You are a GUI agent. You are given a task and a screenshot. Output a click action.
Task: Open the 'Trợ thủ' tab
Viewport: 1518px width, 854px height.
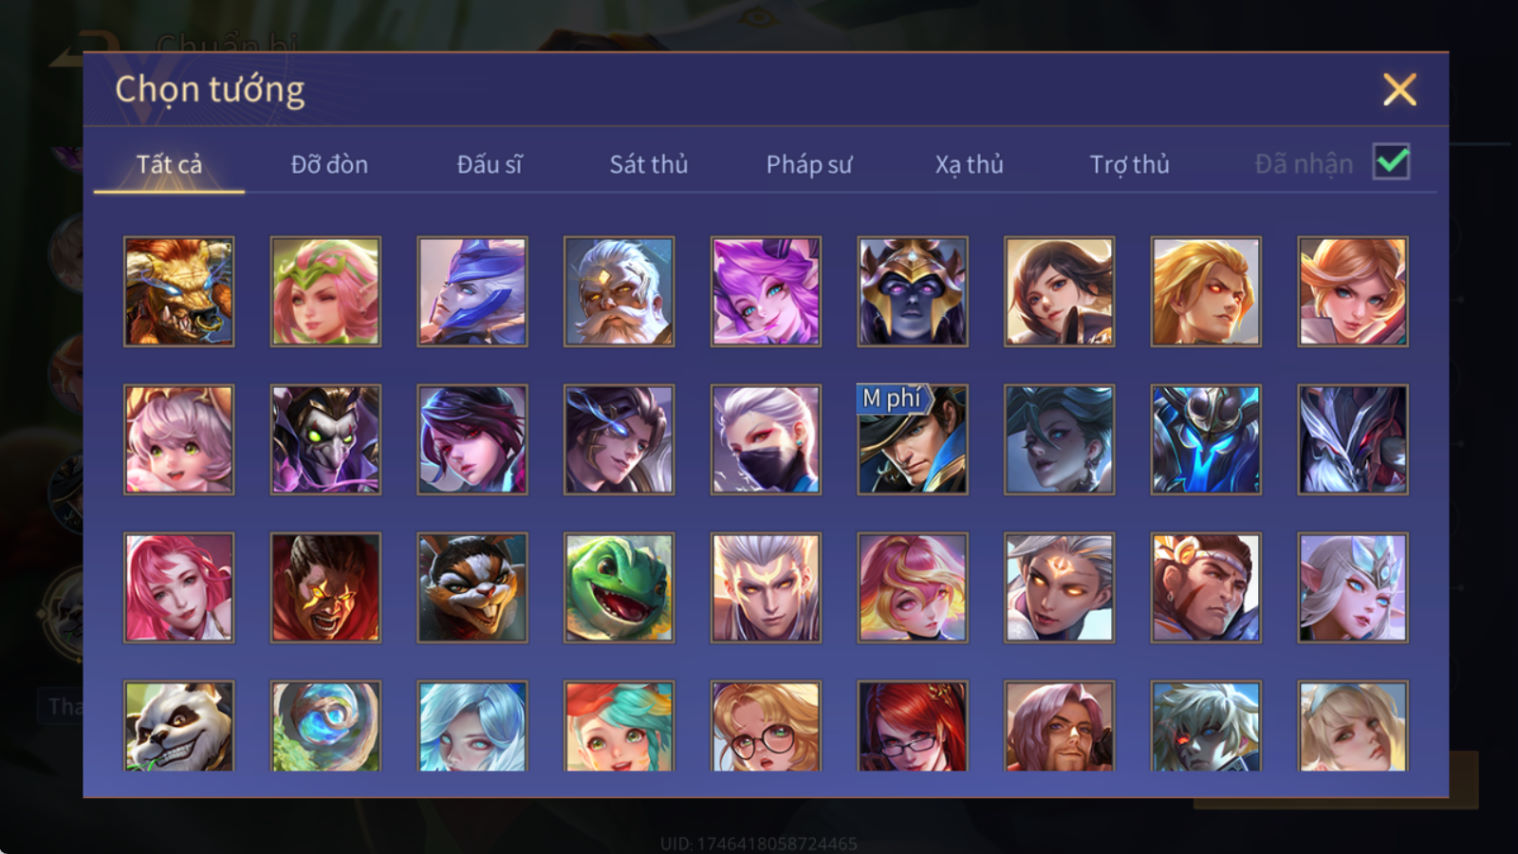click(x=1129, y=164)
